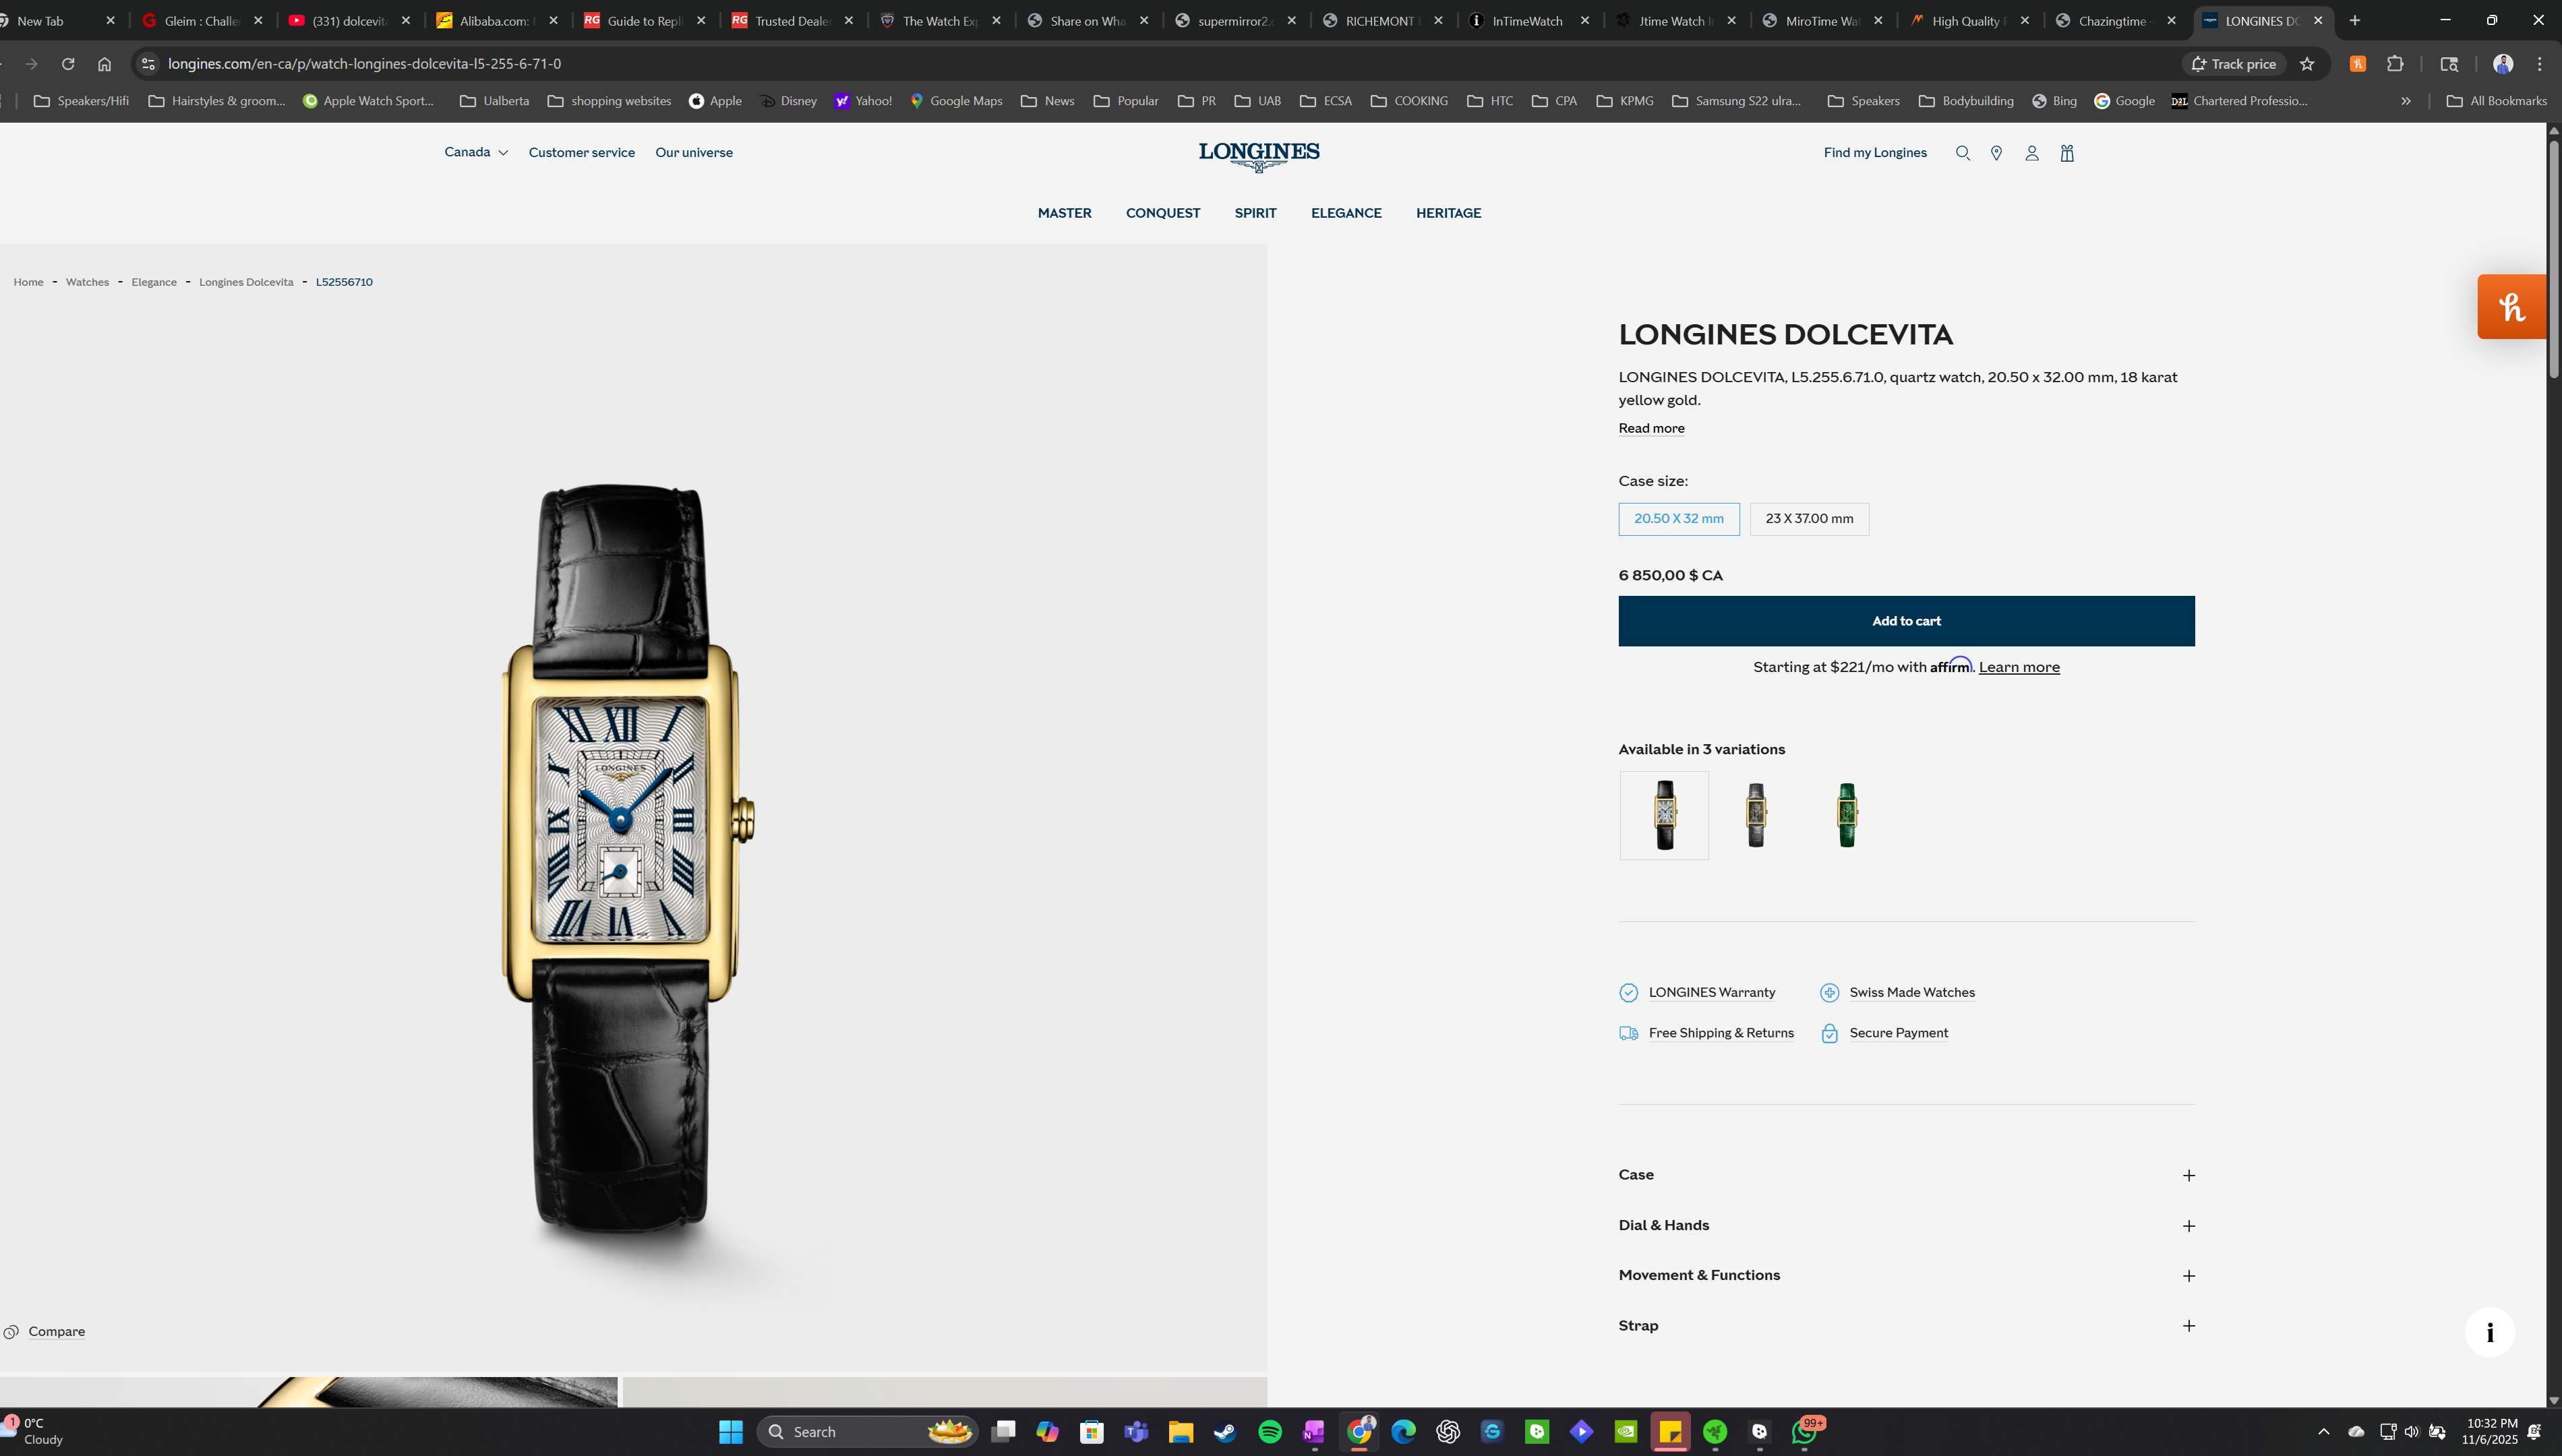
Task: Open Free Shipping & Returns link
Action: tap(1721, 1033)
